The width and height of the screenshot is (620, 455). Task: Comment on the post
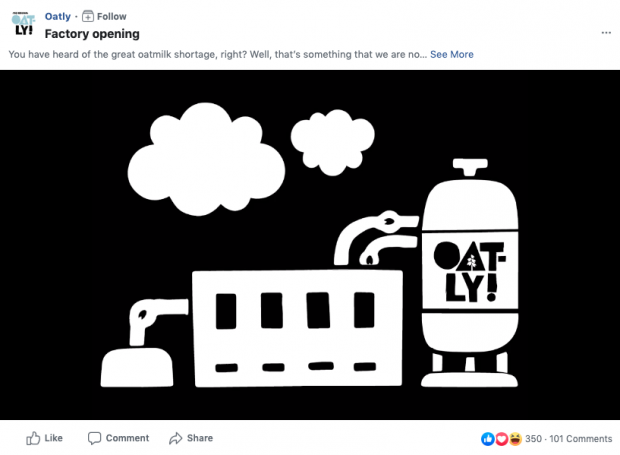pyautogui.click(x=118, y=438)
